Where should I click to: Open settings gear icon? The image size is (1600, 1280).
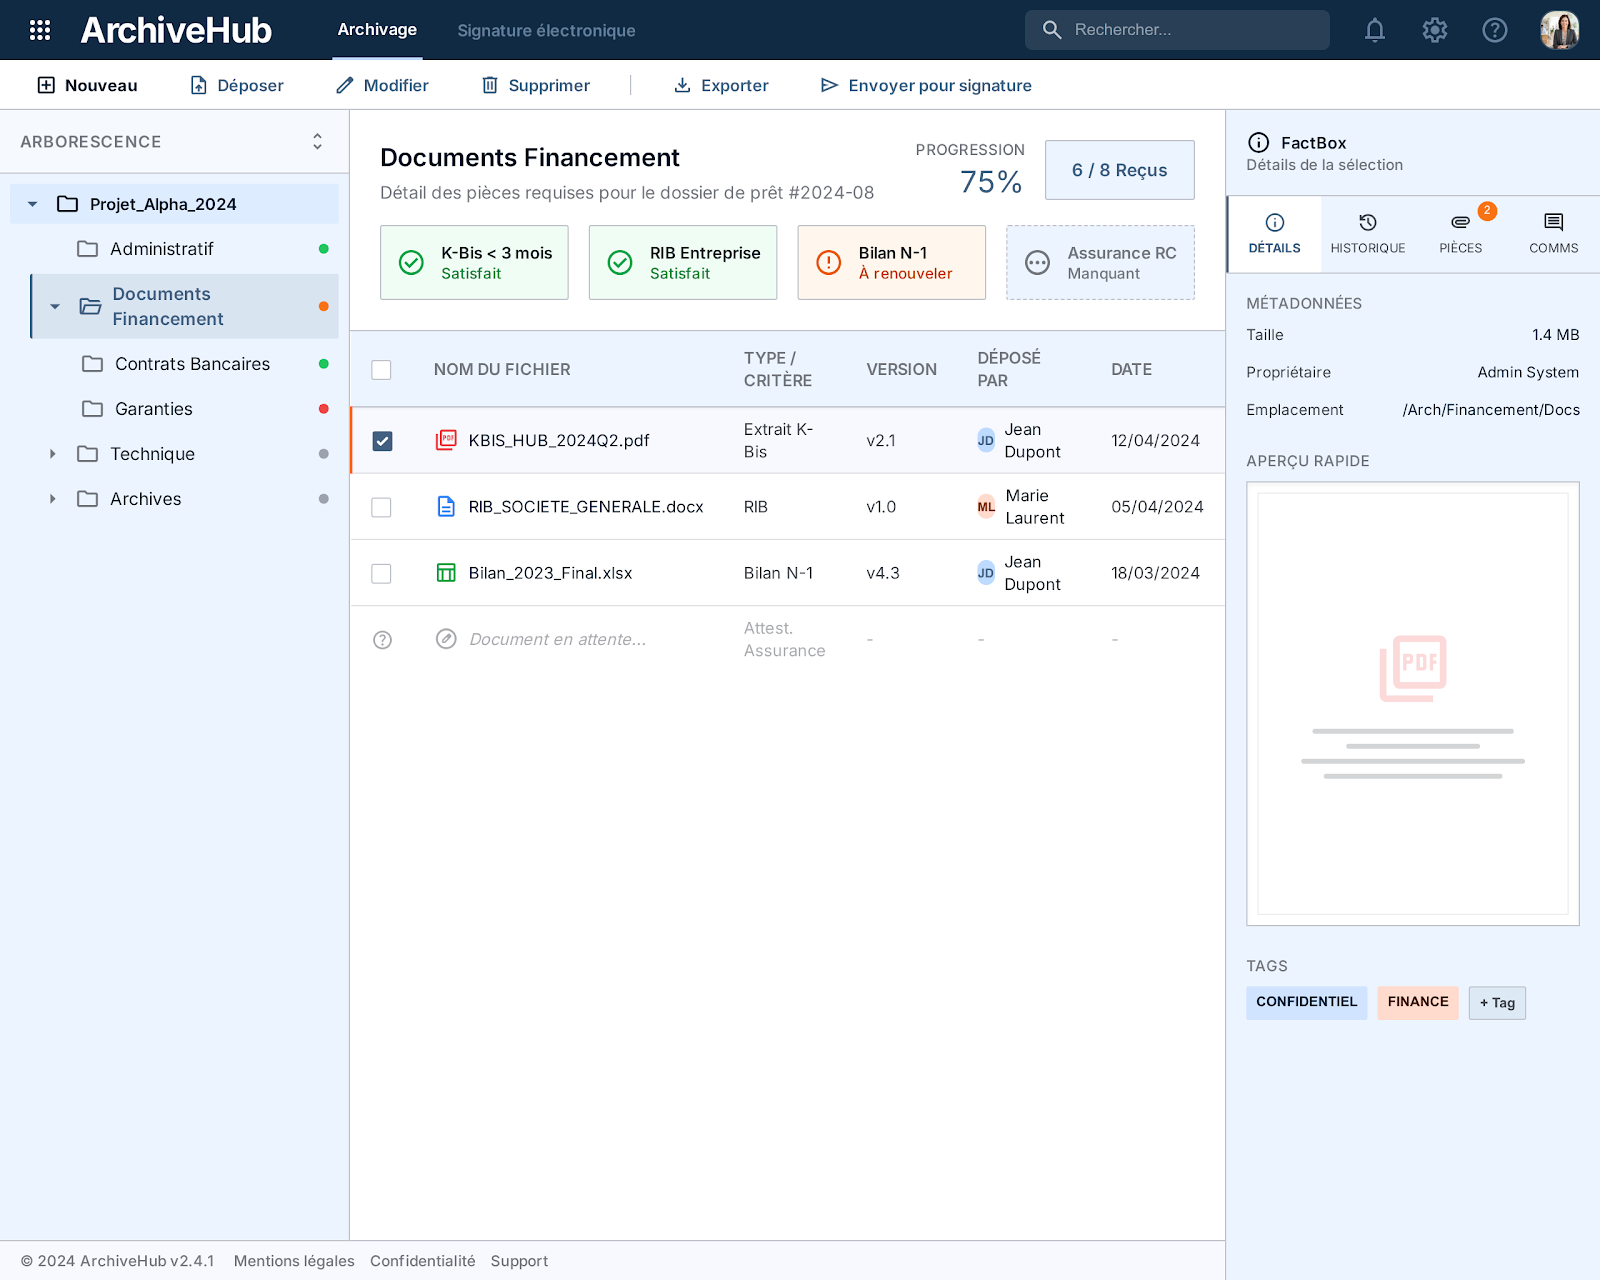tap(1435, 30)
